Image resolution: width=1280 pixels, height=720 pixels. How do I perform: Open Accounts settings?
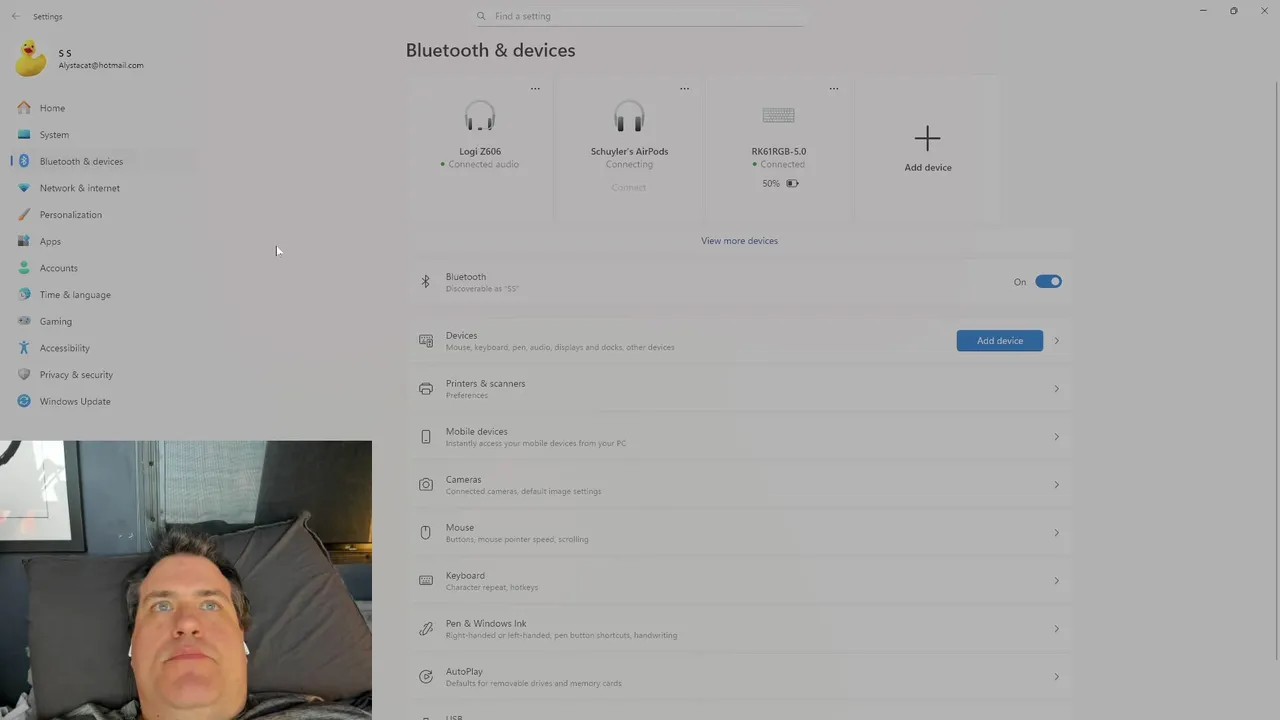click(58, 268)
